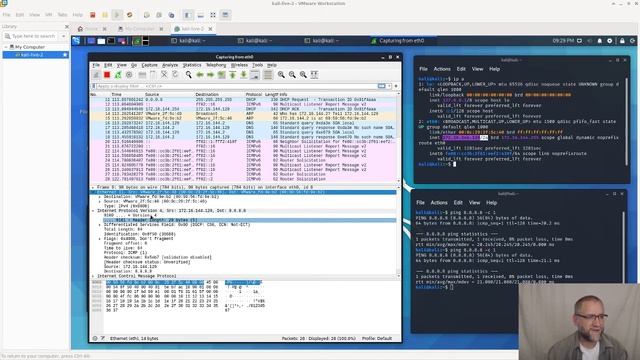Expand the Flags Don't fragment row

(100, 238)
